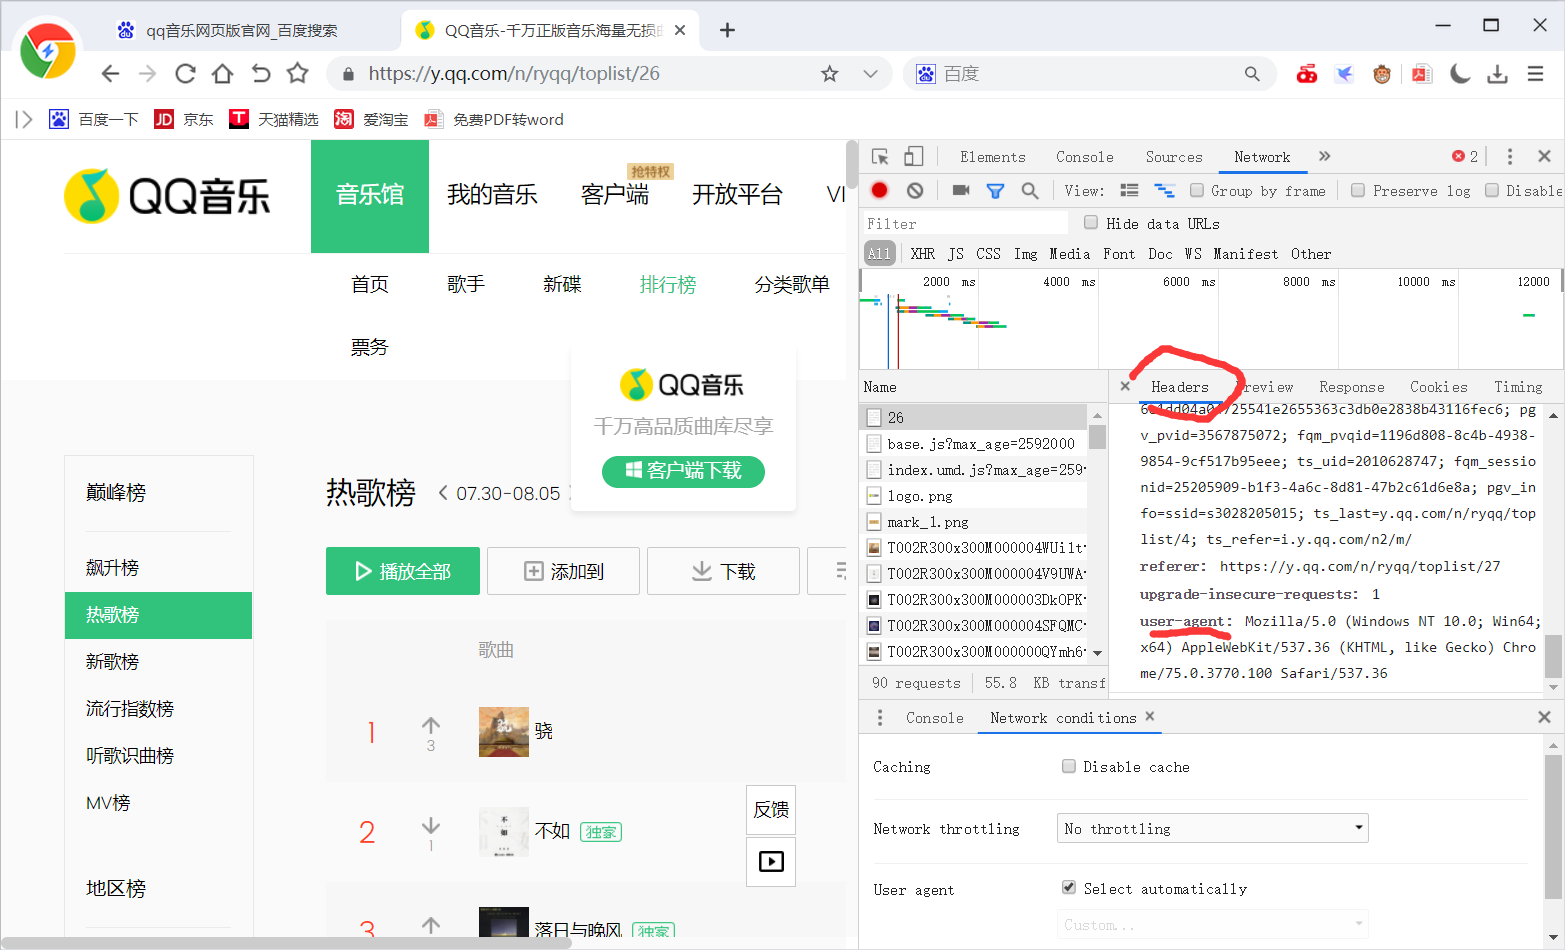This screenshot has height=950, width=1565.
Task: Switch to large request rows view
Action: 1130,190
